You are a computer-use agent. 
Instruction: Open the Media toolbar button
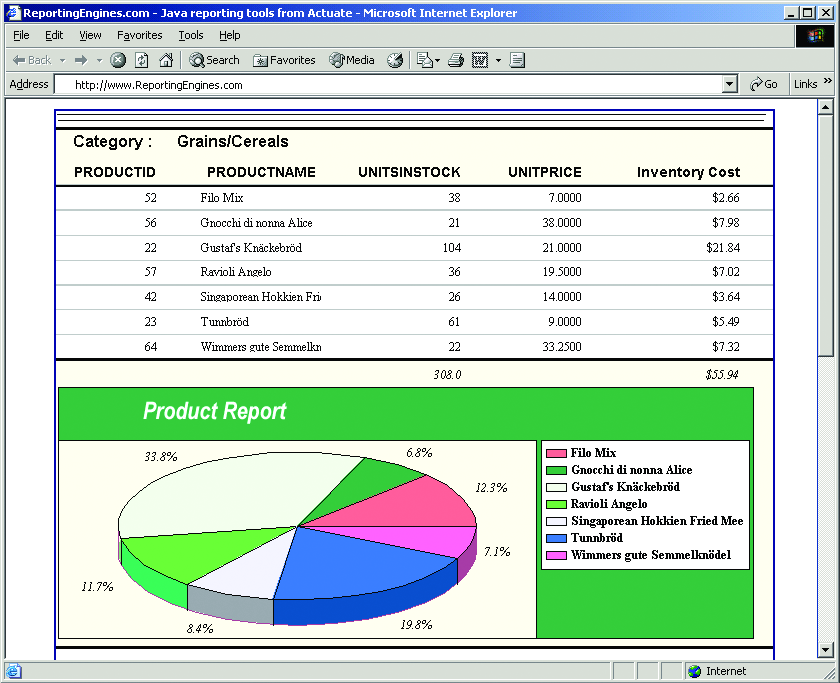(x=352, y=60)
